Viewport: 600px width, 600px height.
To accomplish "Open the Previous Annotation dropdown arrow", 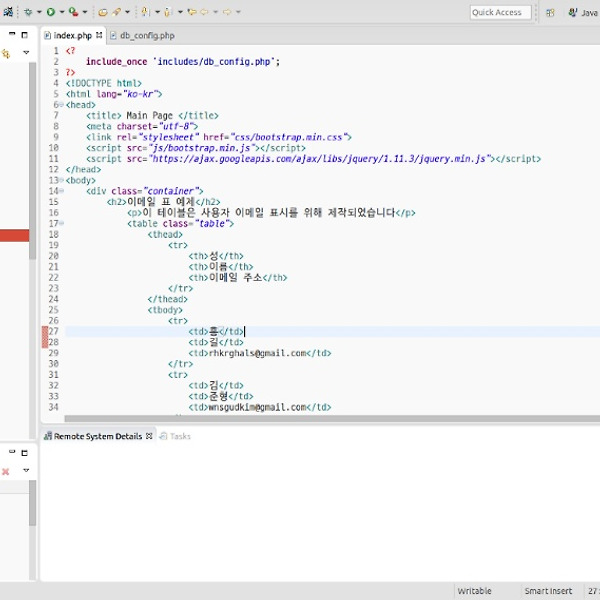I will [x=180, y=12].
